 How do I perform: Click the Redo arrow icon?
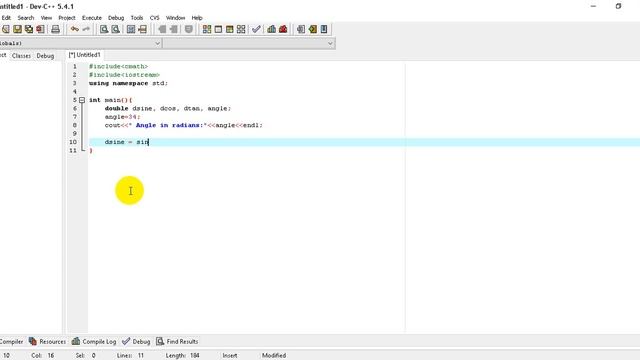86,29
